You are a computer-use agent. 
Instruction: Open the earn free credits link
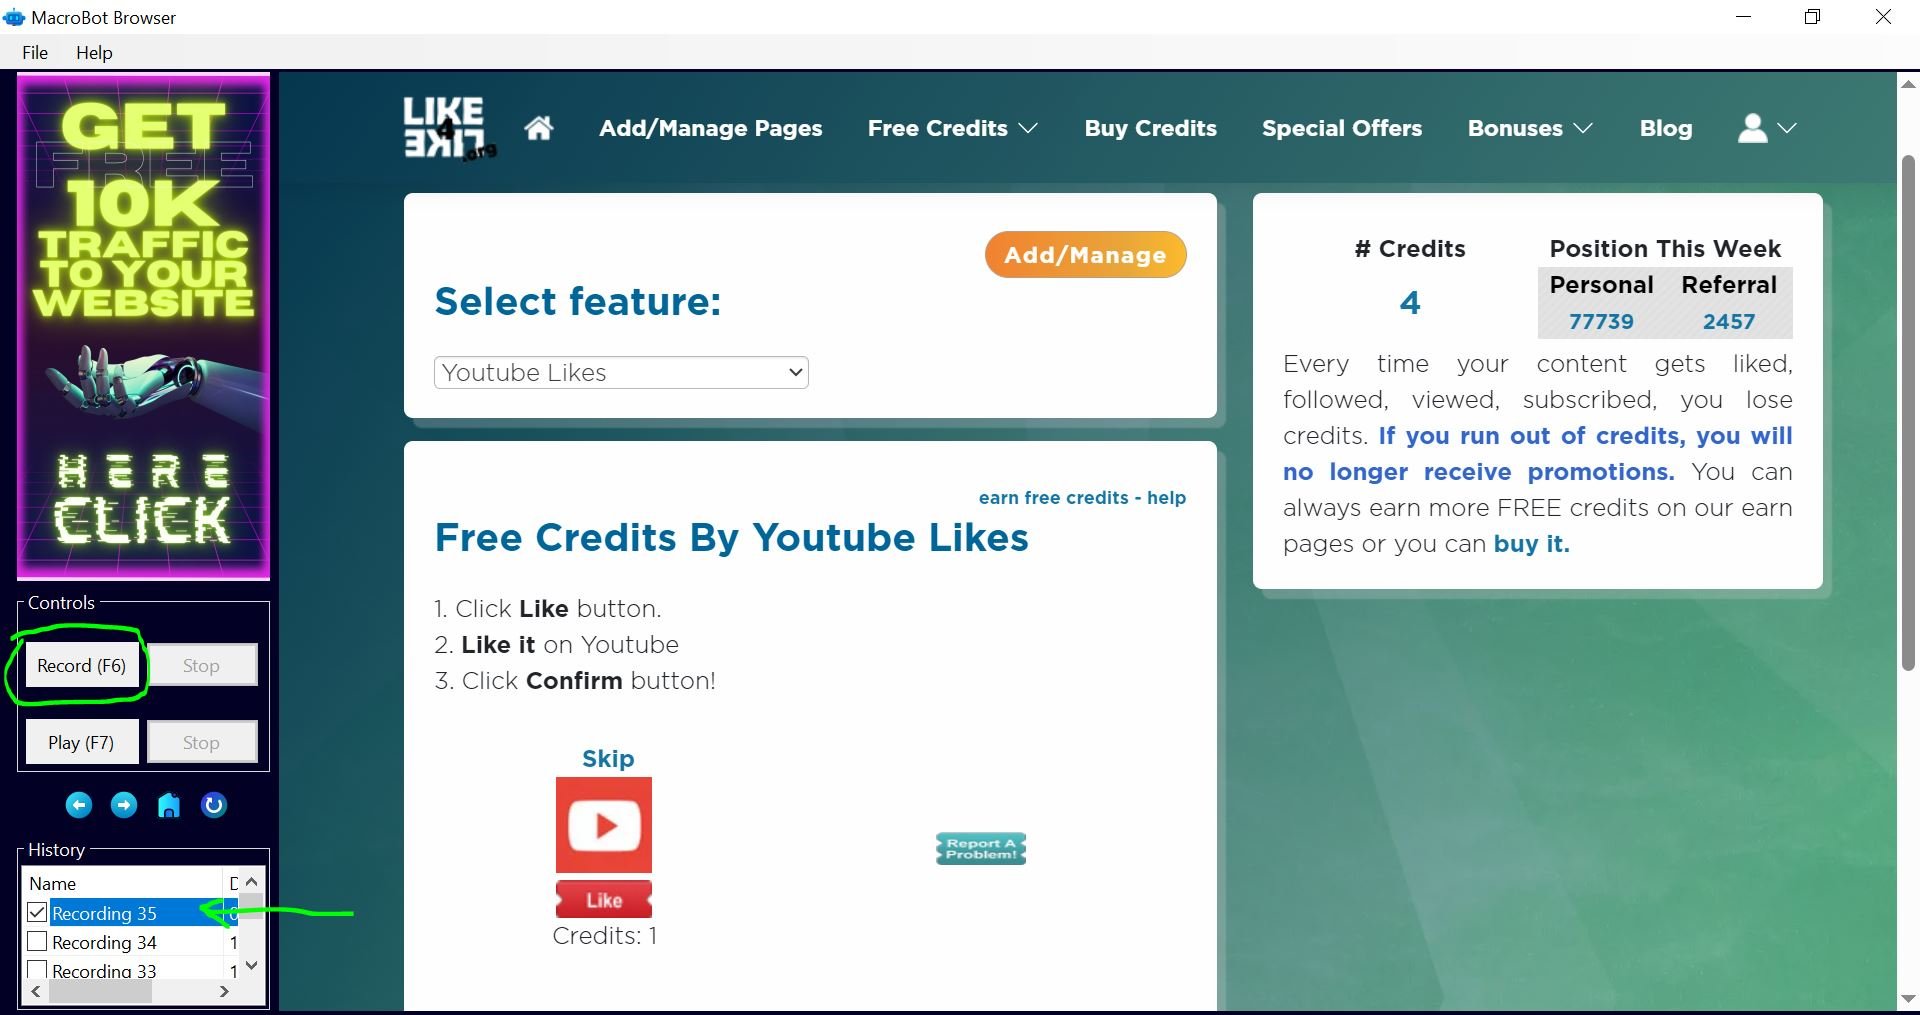pos(1053,498)
